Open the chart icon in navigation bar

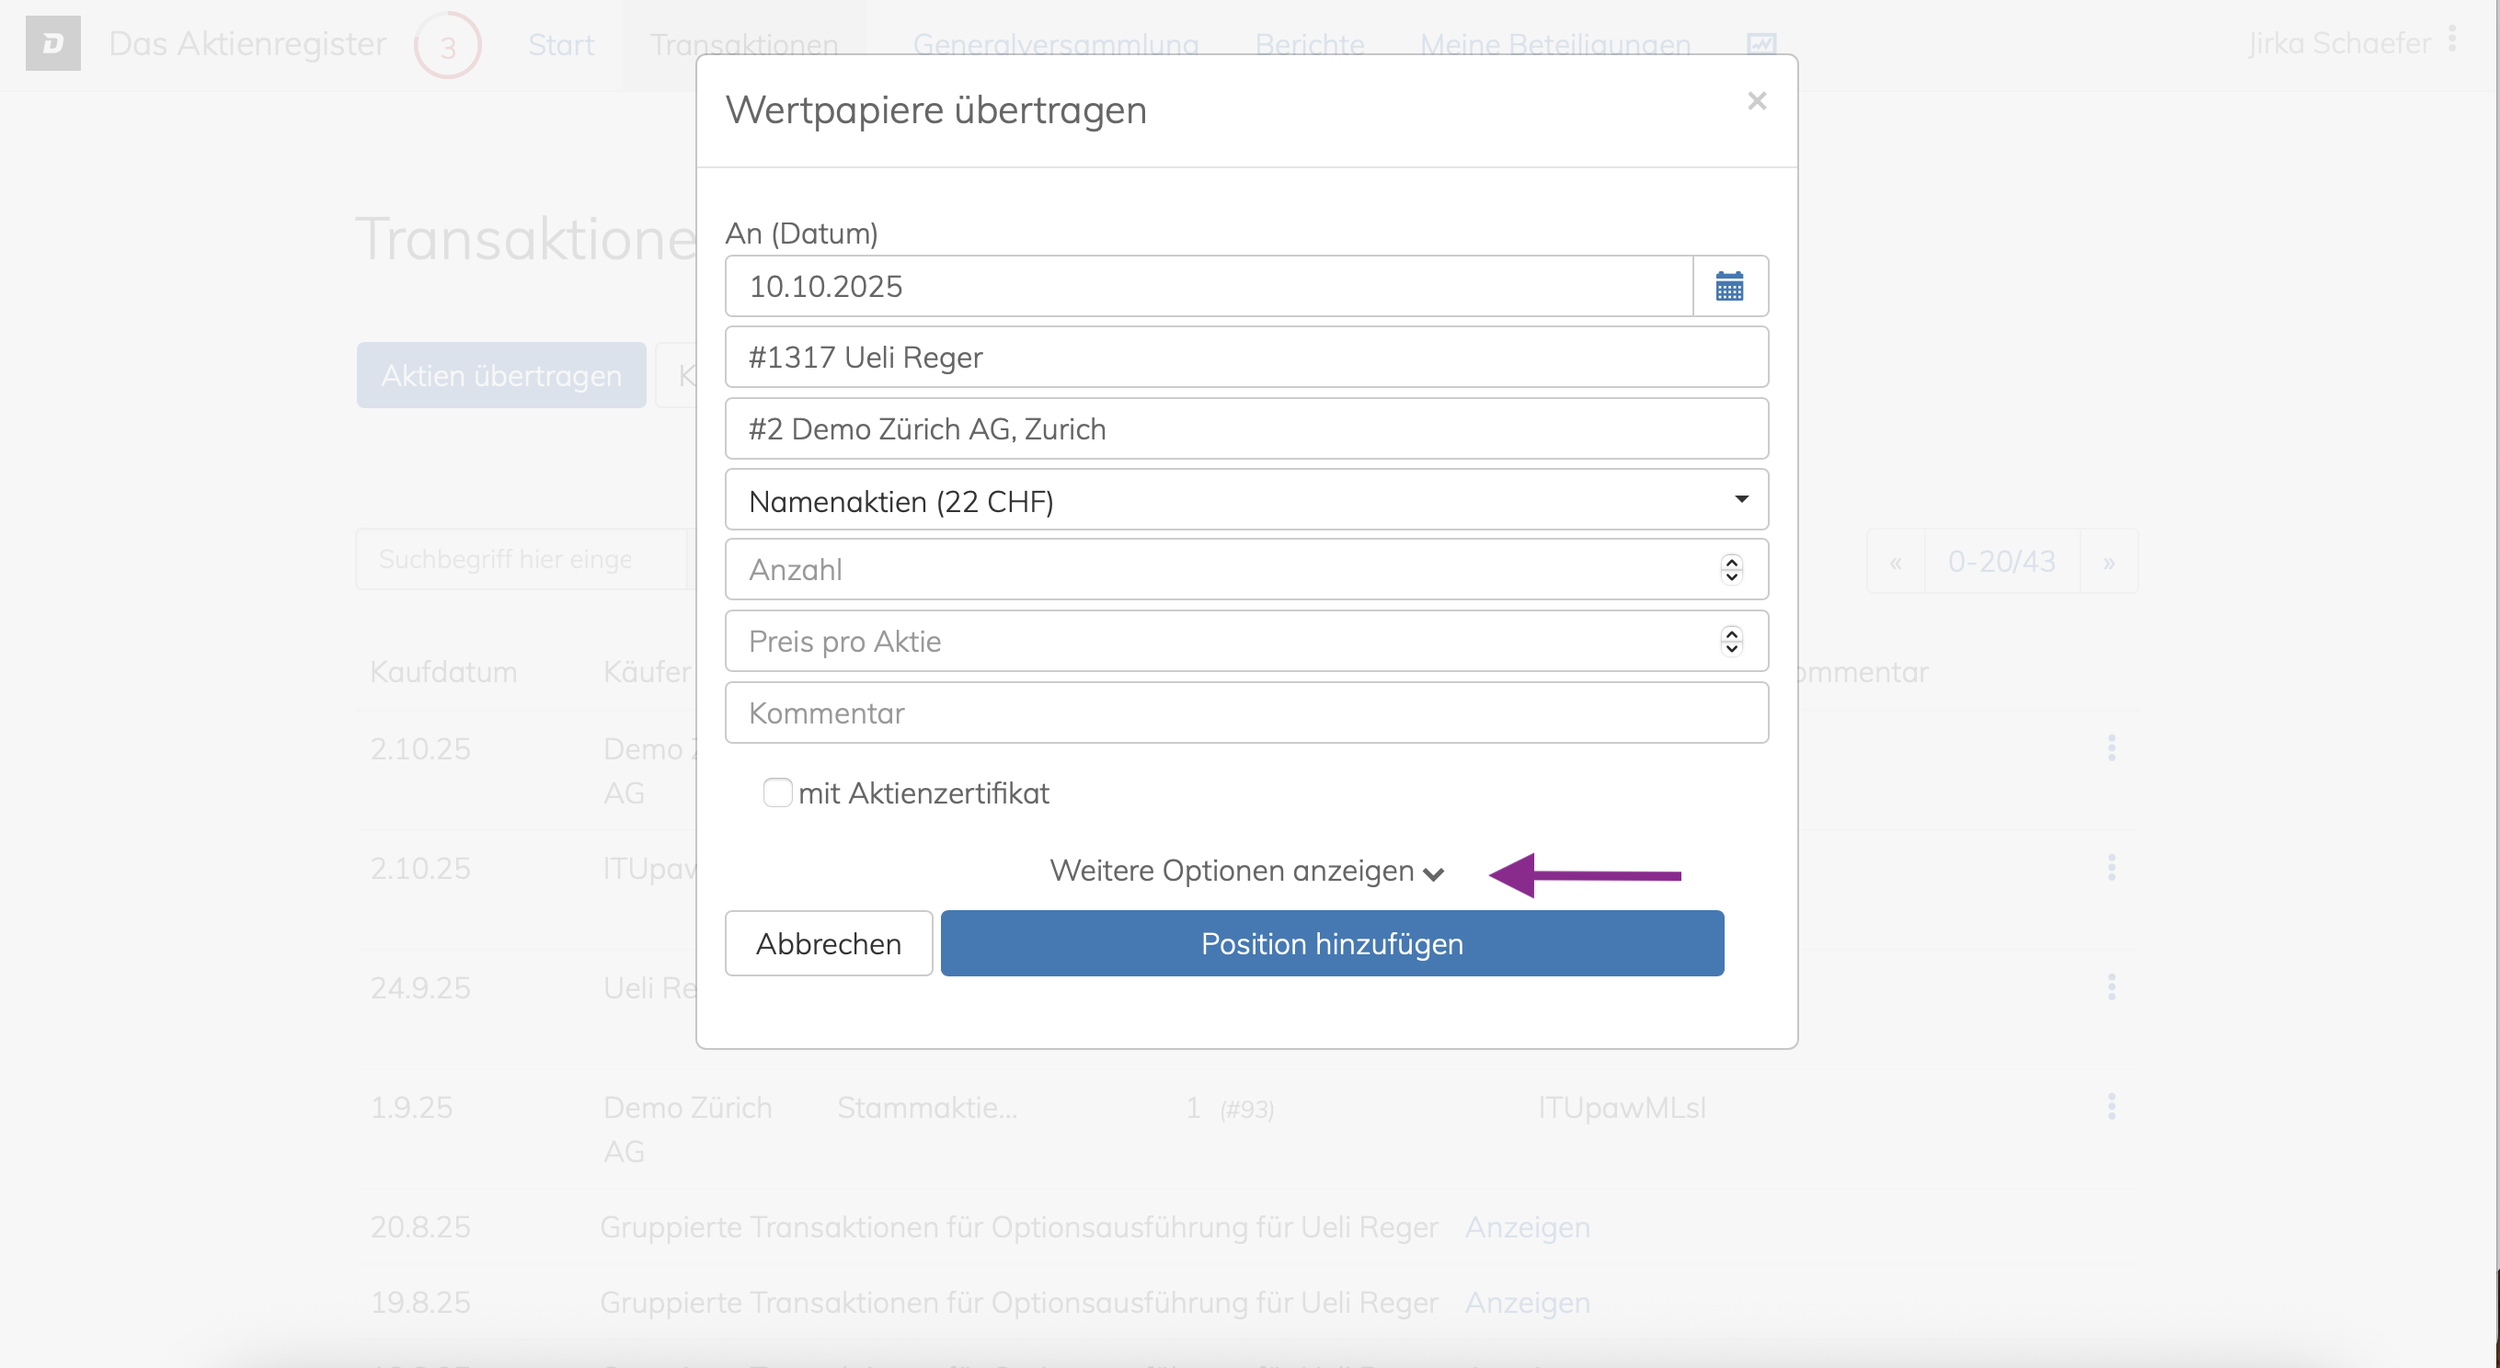pos(1761,44)
